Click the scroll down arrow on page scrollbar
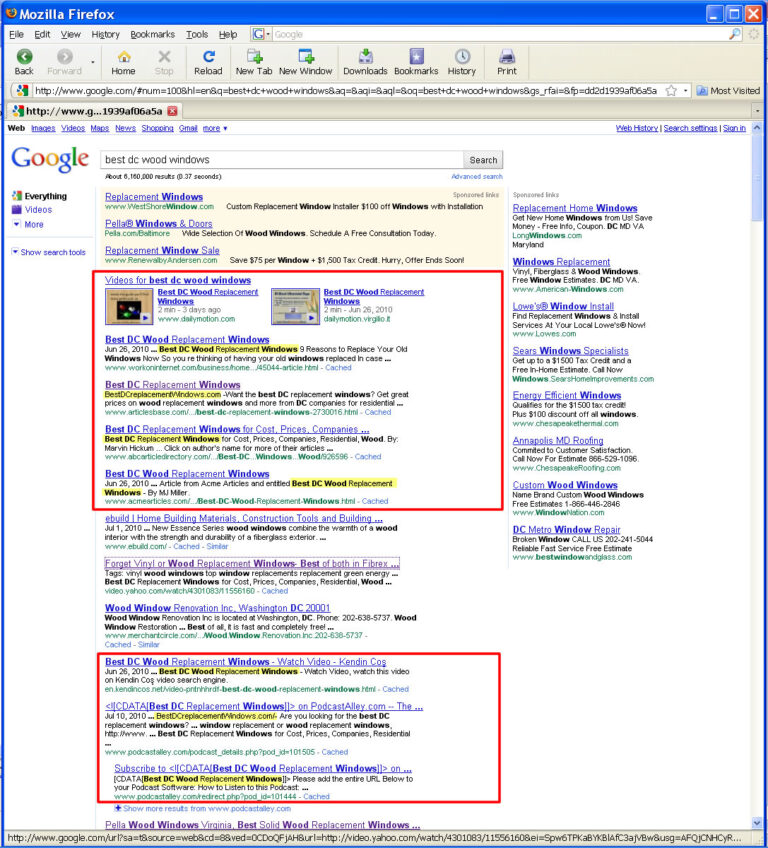768x848 pixels. pos(757,823)
